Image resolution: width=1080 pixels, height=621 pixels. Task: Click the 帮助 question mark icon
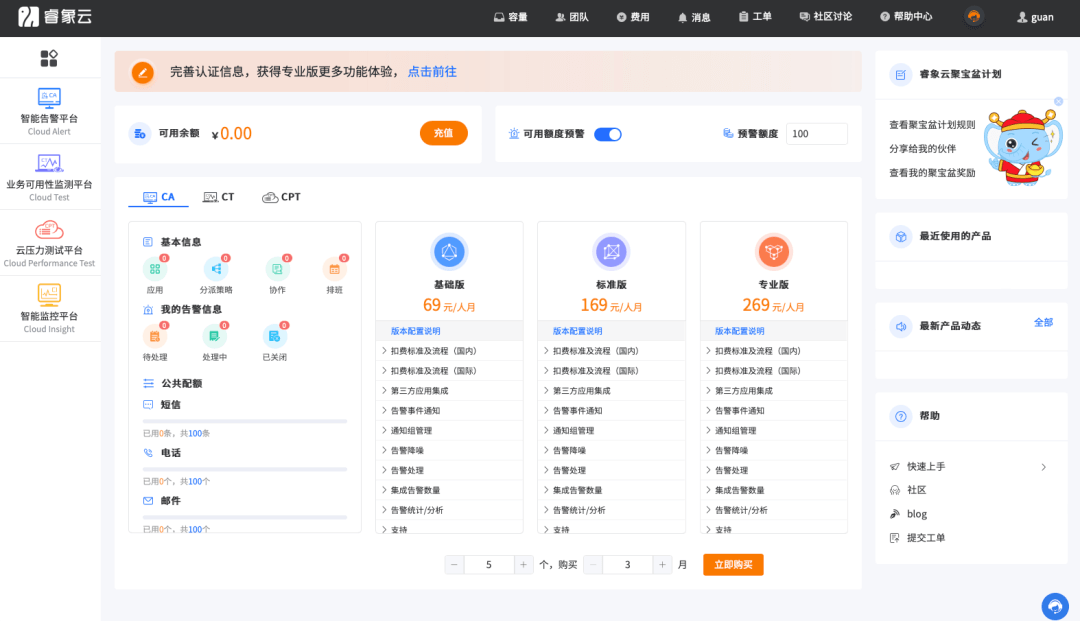click(x=900, y=416)
